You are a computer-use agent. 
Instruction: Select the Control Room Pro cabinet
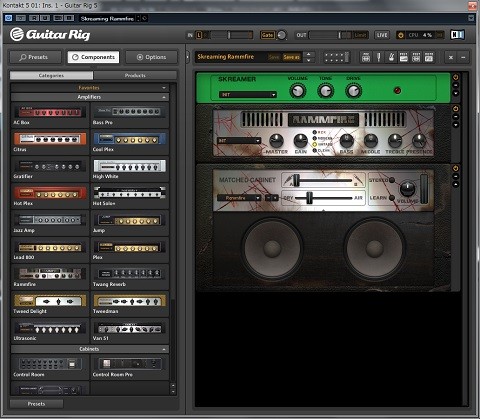(x=130, y=367)
